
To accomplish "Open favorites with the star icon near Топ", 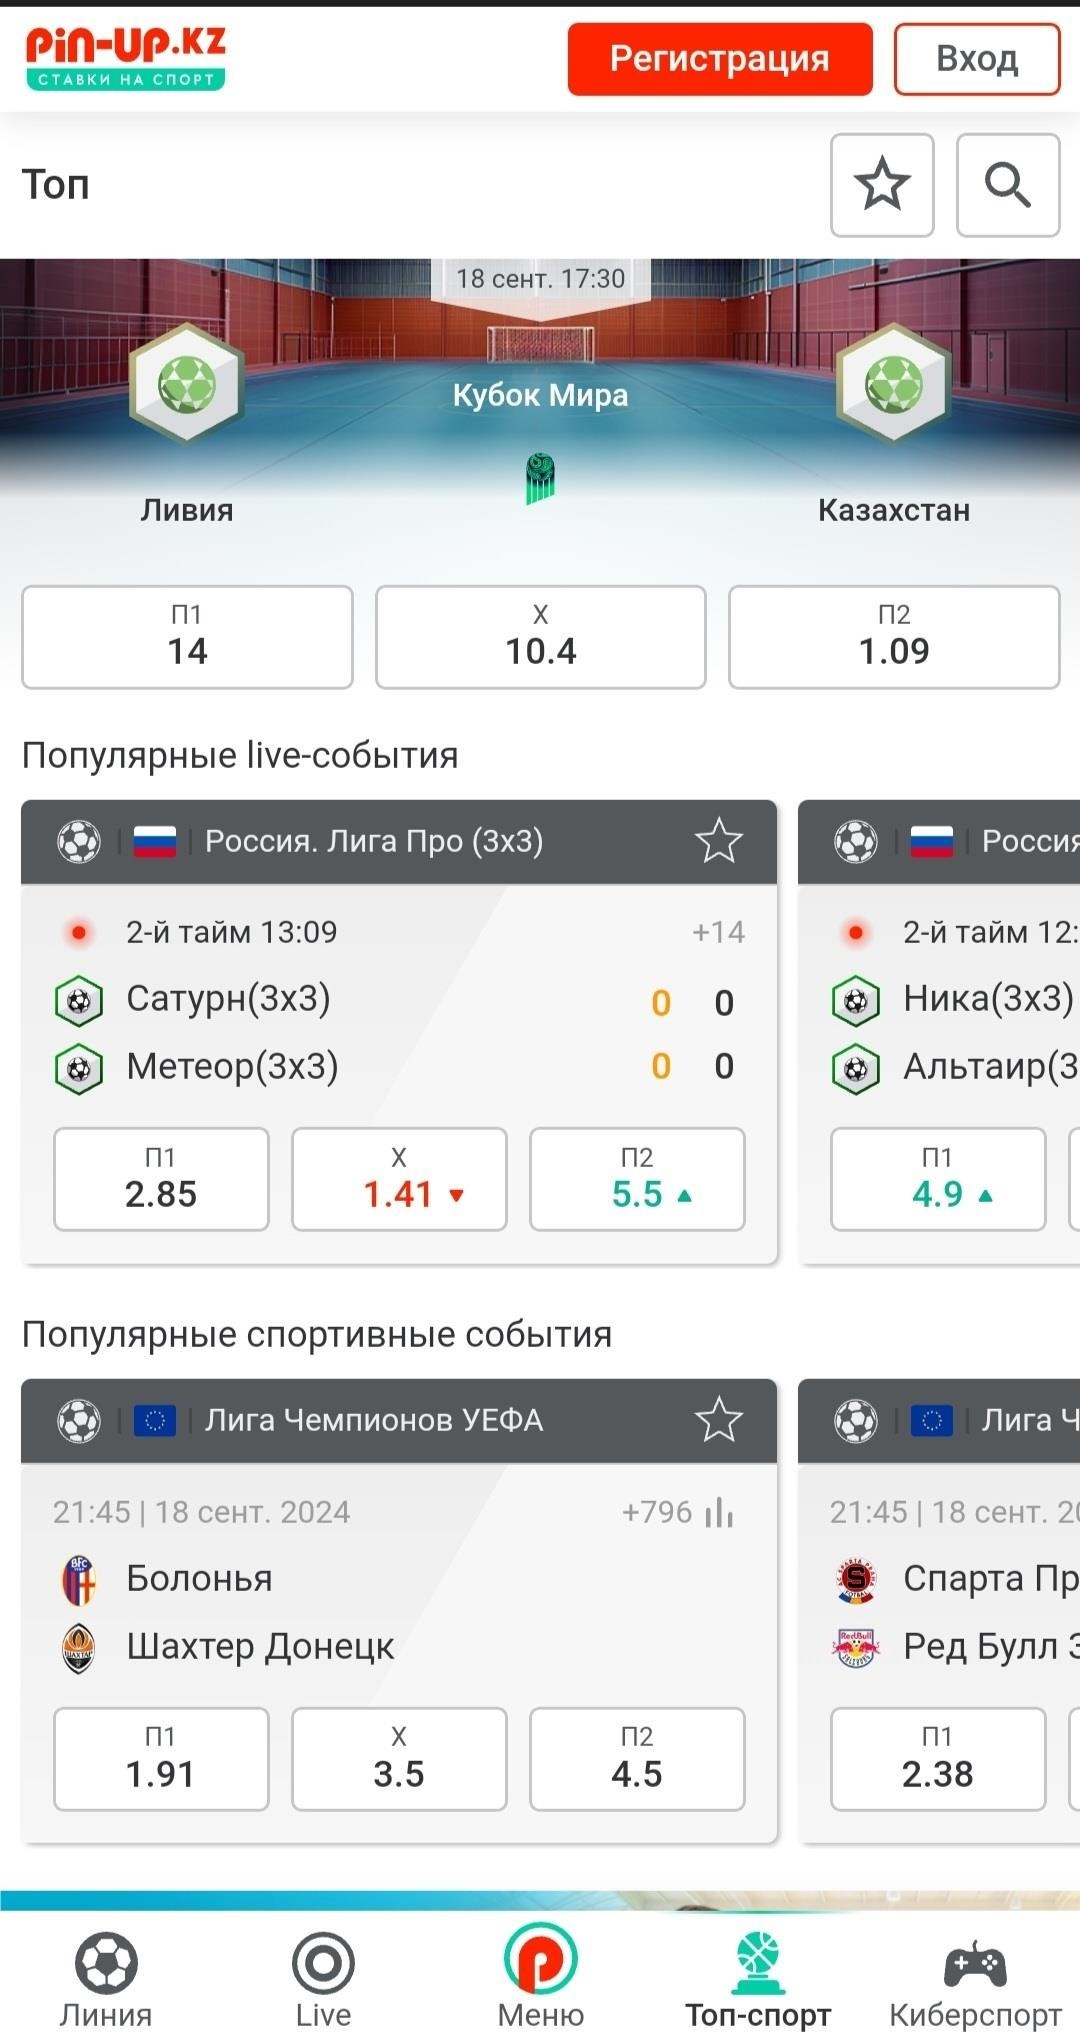I will [x=882, y=185].
